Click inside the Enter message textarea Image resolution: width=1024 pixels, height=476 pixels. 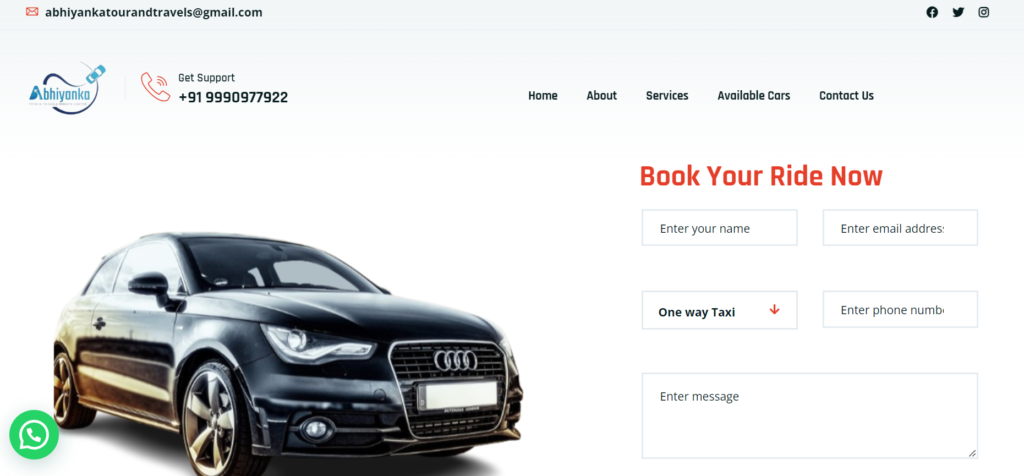809,416
